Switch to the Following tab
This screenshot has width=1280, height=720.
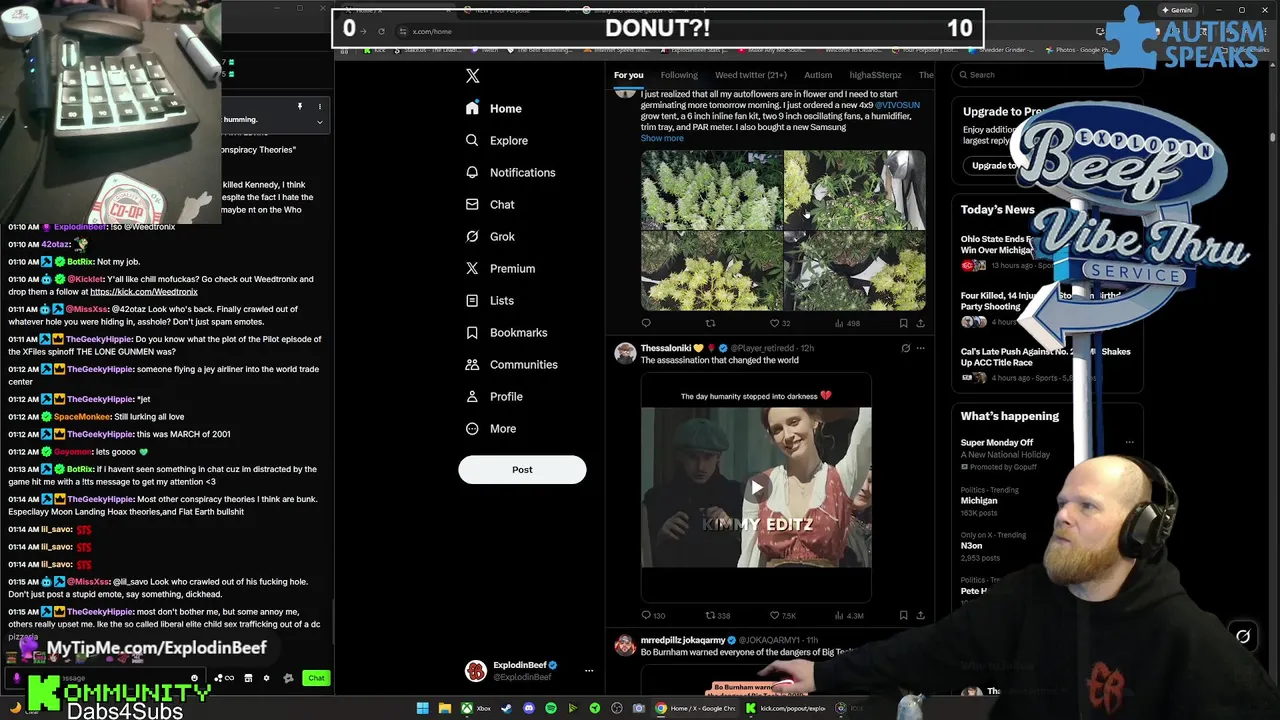pyautogui.click(x=679, y=75)
